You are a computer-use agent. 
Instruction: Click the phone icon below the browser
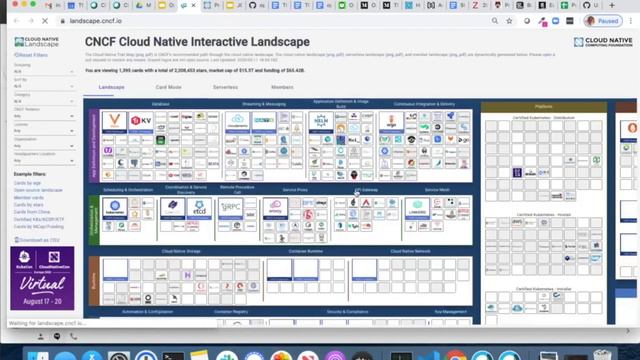click(73, 336)
